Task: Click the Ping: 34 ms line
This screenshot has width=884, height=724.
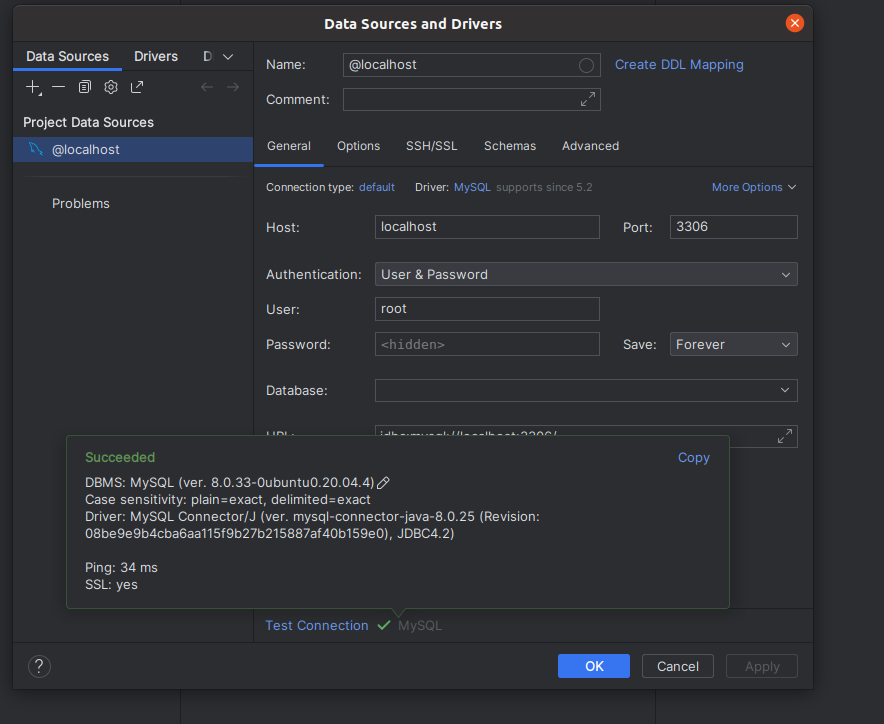Action: 121,567
